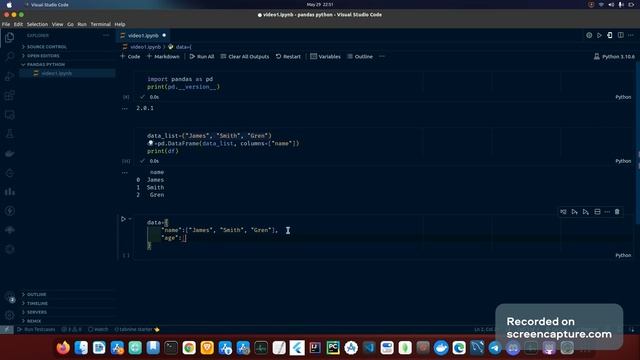Image resolution: width=640 pixels, height=360 pixels.
Task: Click tabnine starter in the status bar
Action: coord(136,329)
